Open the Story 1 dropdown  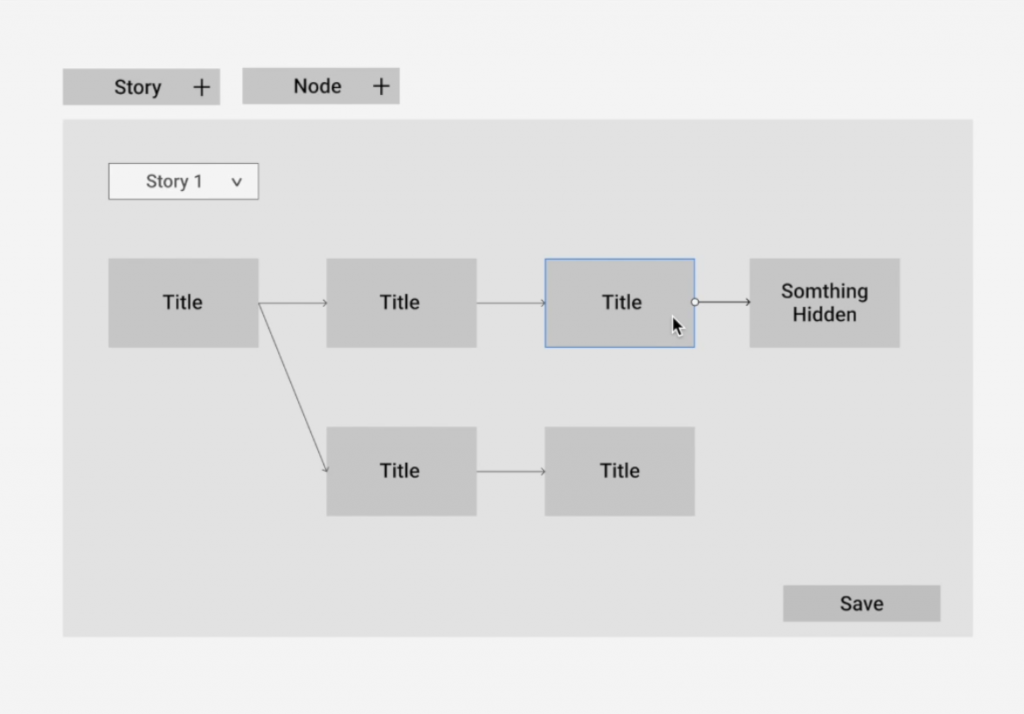click(x=184, y=182)
